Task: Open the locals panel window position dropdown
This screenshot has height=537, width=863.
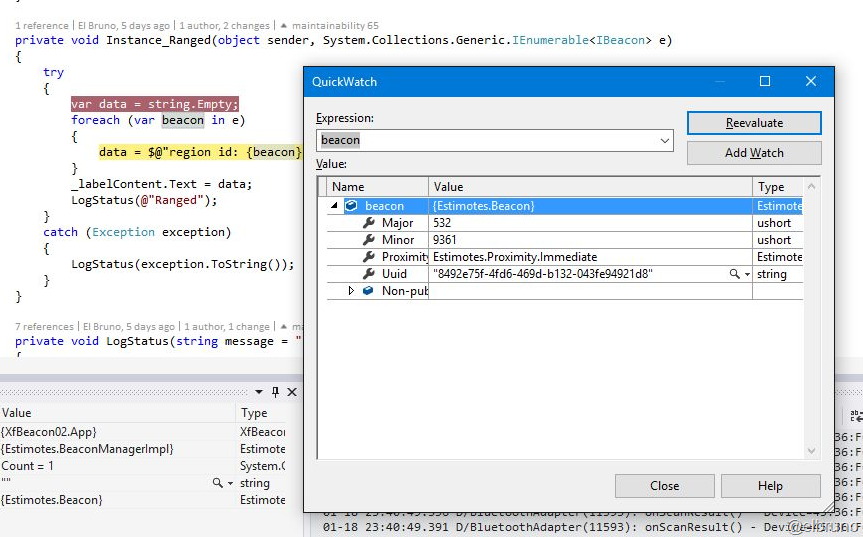Action: (x=259, y=392)
